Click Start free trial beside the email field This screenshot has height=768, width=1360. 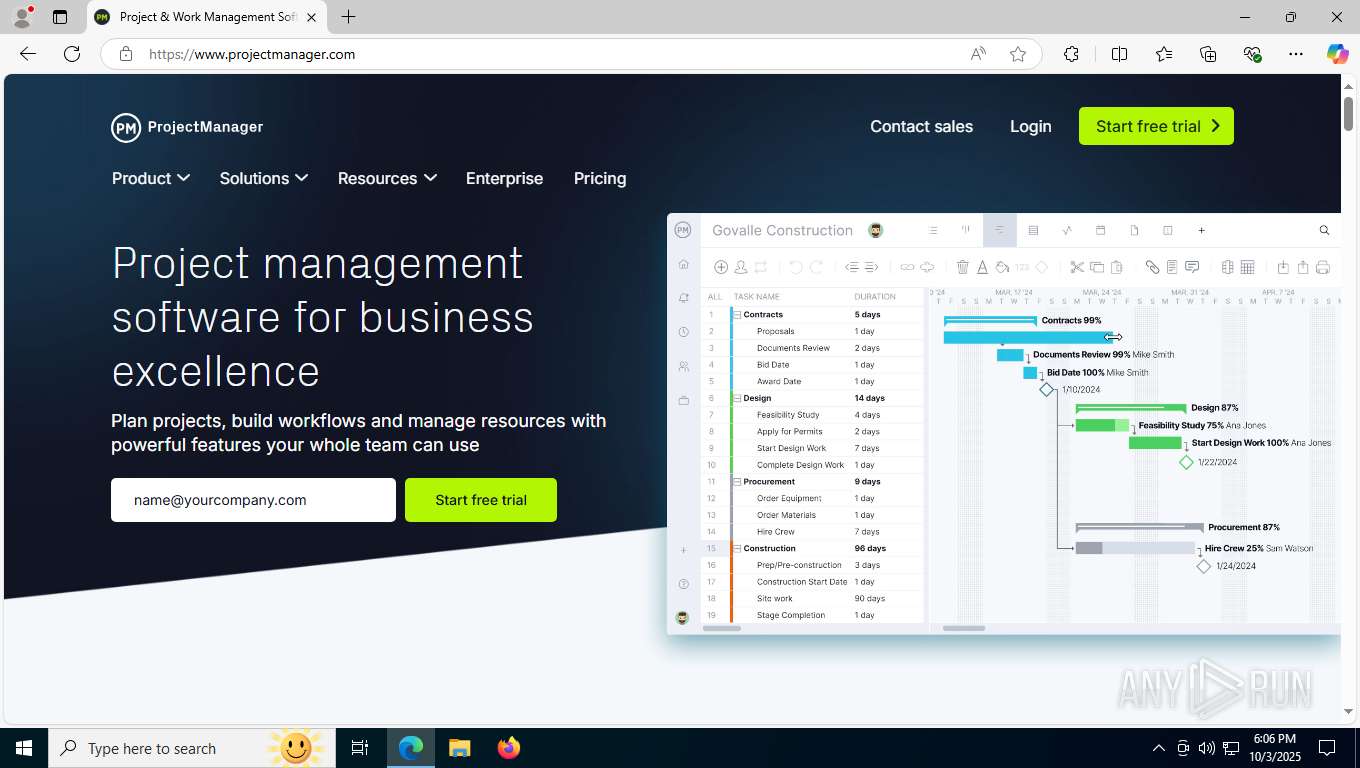point(481,500)
